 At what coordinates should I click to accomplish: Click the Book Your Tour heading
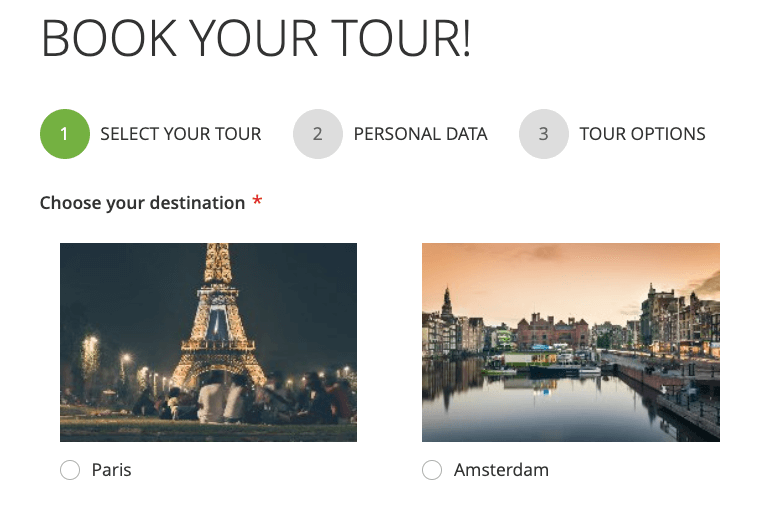(255, 40)
